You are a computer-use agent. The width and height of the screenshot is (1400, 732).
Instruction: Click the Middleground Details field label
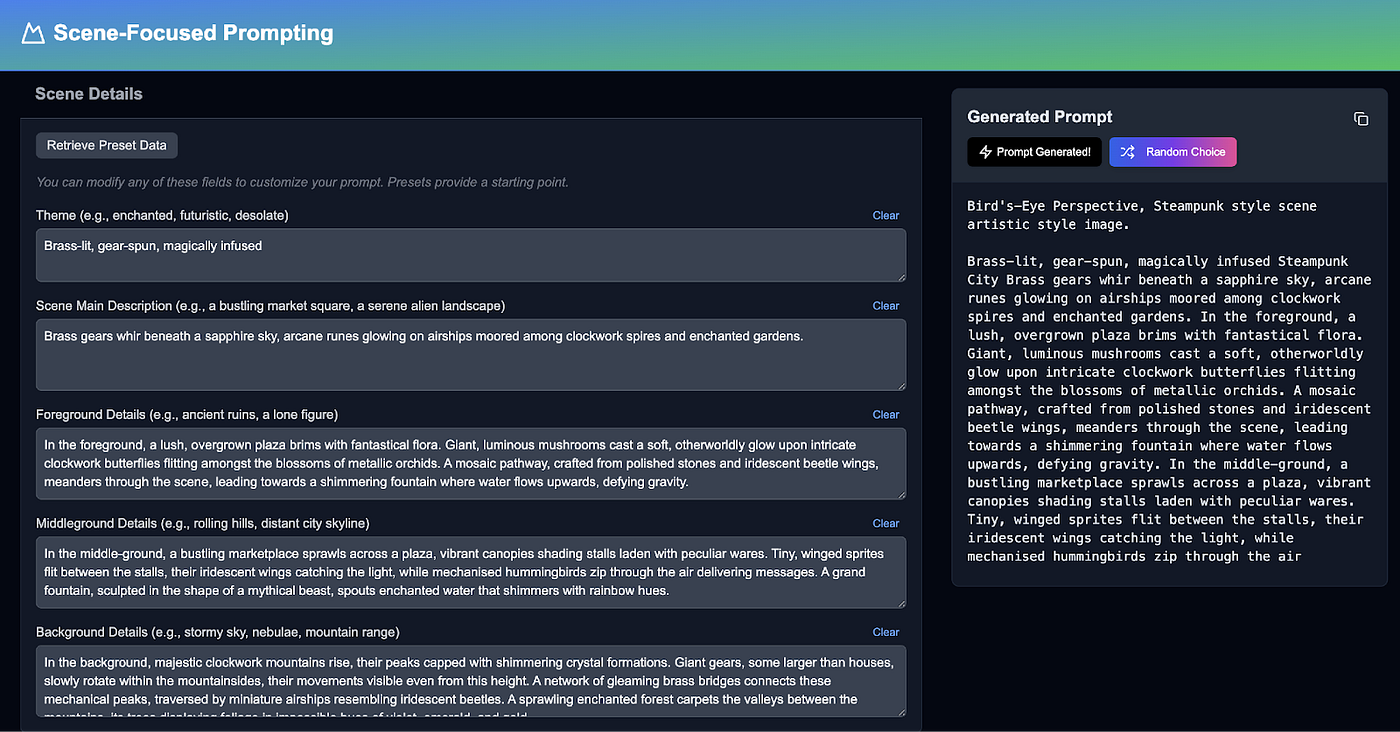pyautogui.click(x=202, y=523)
